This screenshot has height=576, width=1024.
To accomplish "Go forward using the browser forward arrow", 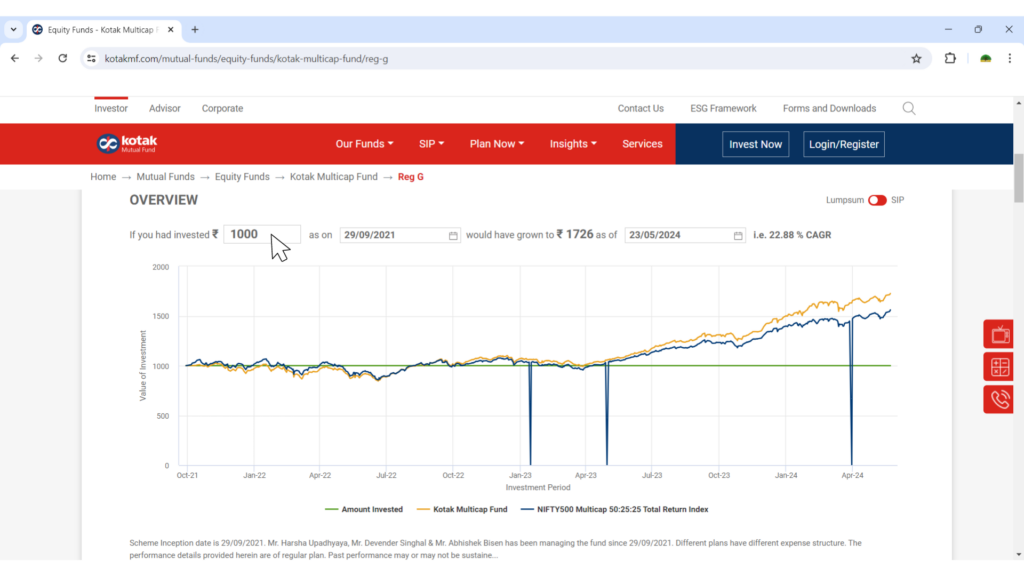I will coord(39,58).
